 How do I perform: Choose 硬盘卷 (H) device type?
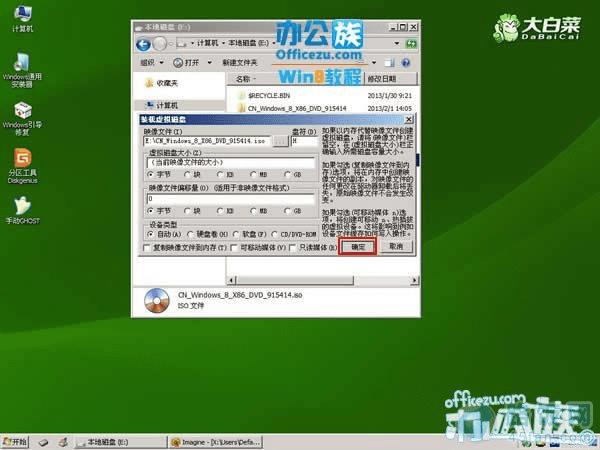(x=207, y=234)
